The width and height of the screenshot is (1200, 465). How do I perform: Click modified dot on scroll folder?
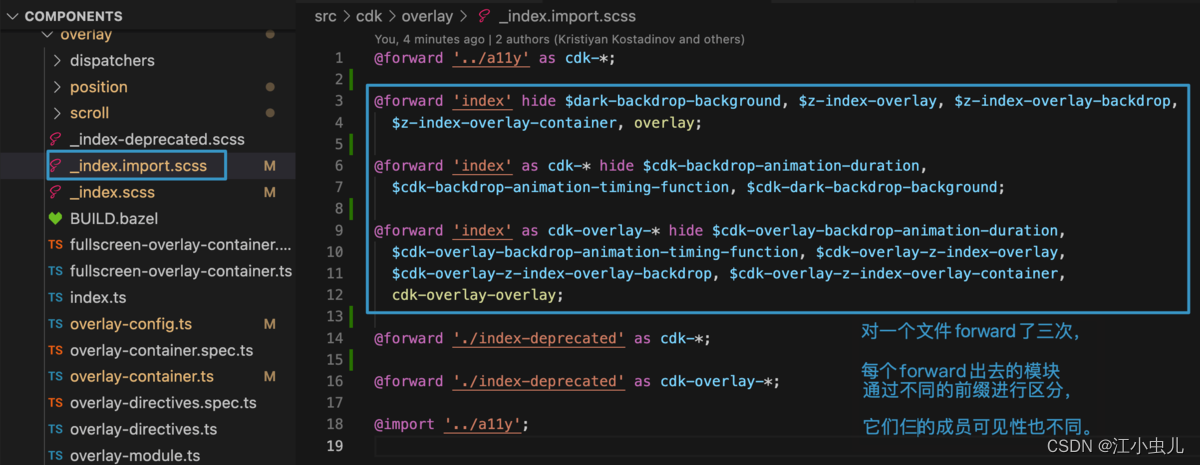pyautogui.click(x=270, y=113)
